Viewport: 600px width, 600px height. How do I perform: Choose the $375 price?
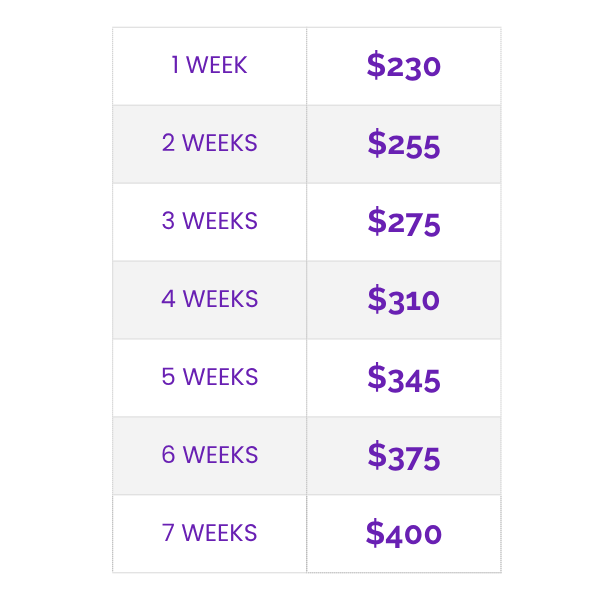pos(403,456)
